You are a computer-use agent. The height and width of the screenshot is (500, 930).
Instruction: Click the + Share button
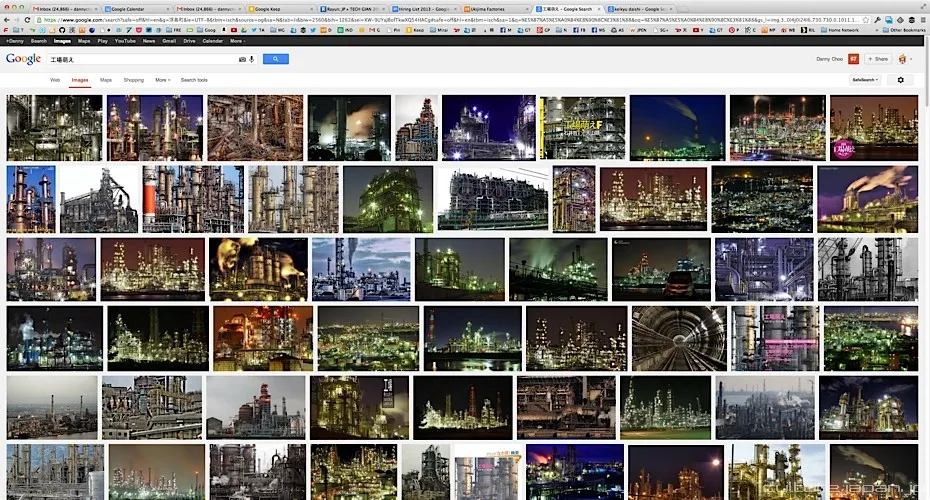878,59
